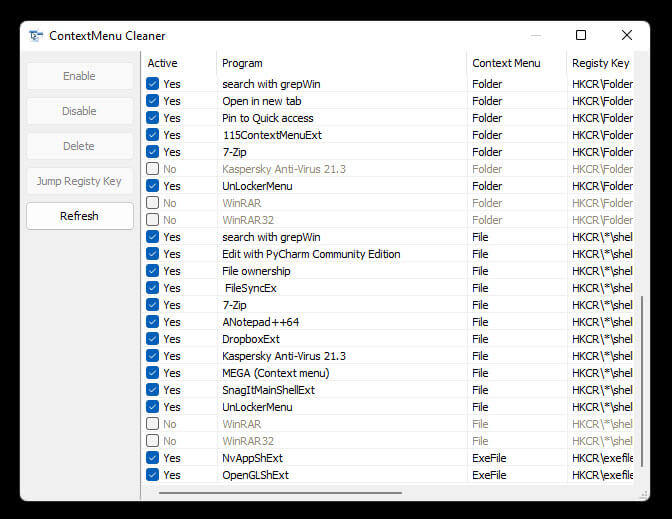Viewport: 672px width, 519px height.
Task: Toggle the SnagItMainShellExt checkbox
Action: [153, 390]
